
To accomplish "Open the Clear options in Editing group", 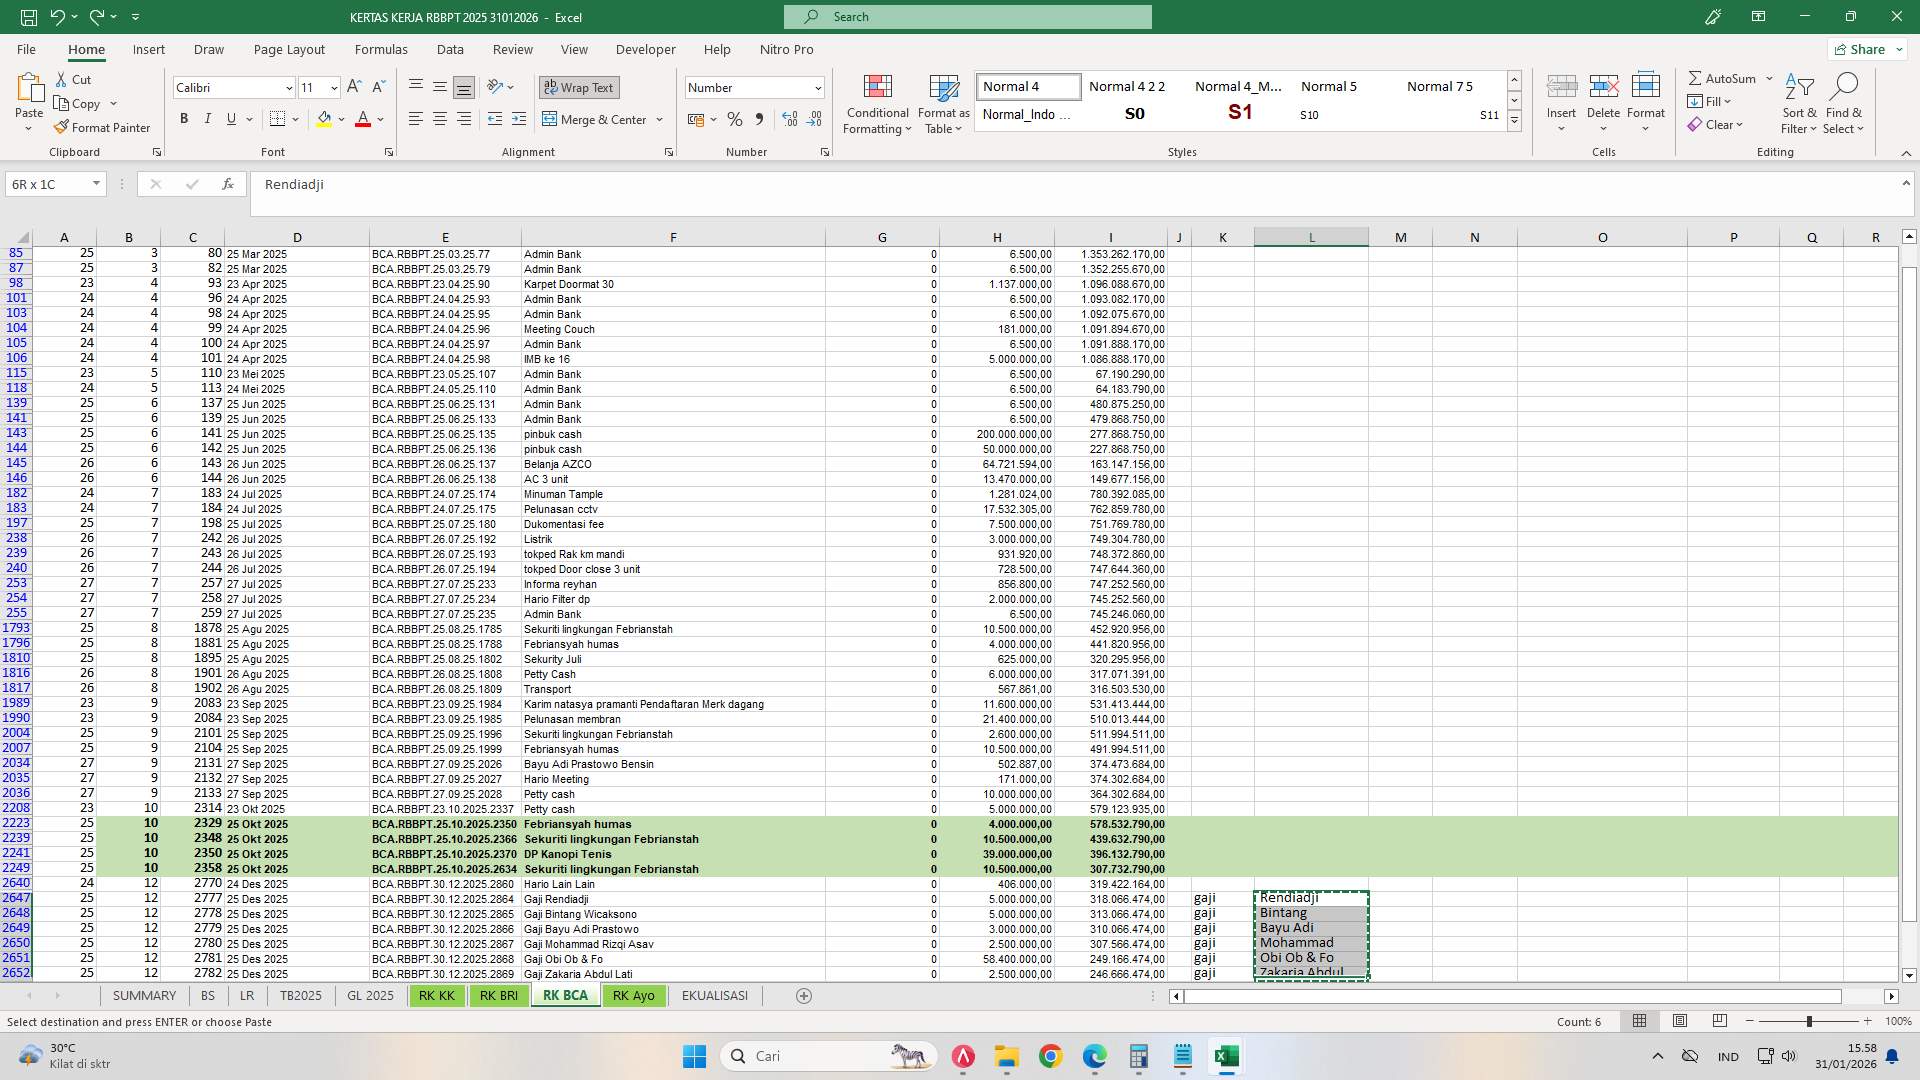I will 1717,124.
